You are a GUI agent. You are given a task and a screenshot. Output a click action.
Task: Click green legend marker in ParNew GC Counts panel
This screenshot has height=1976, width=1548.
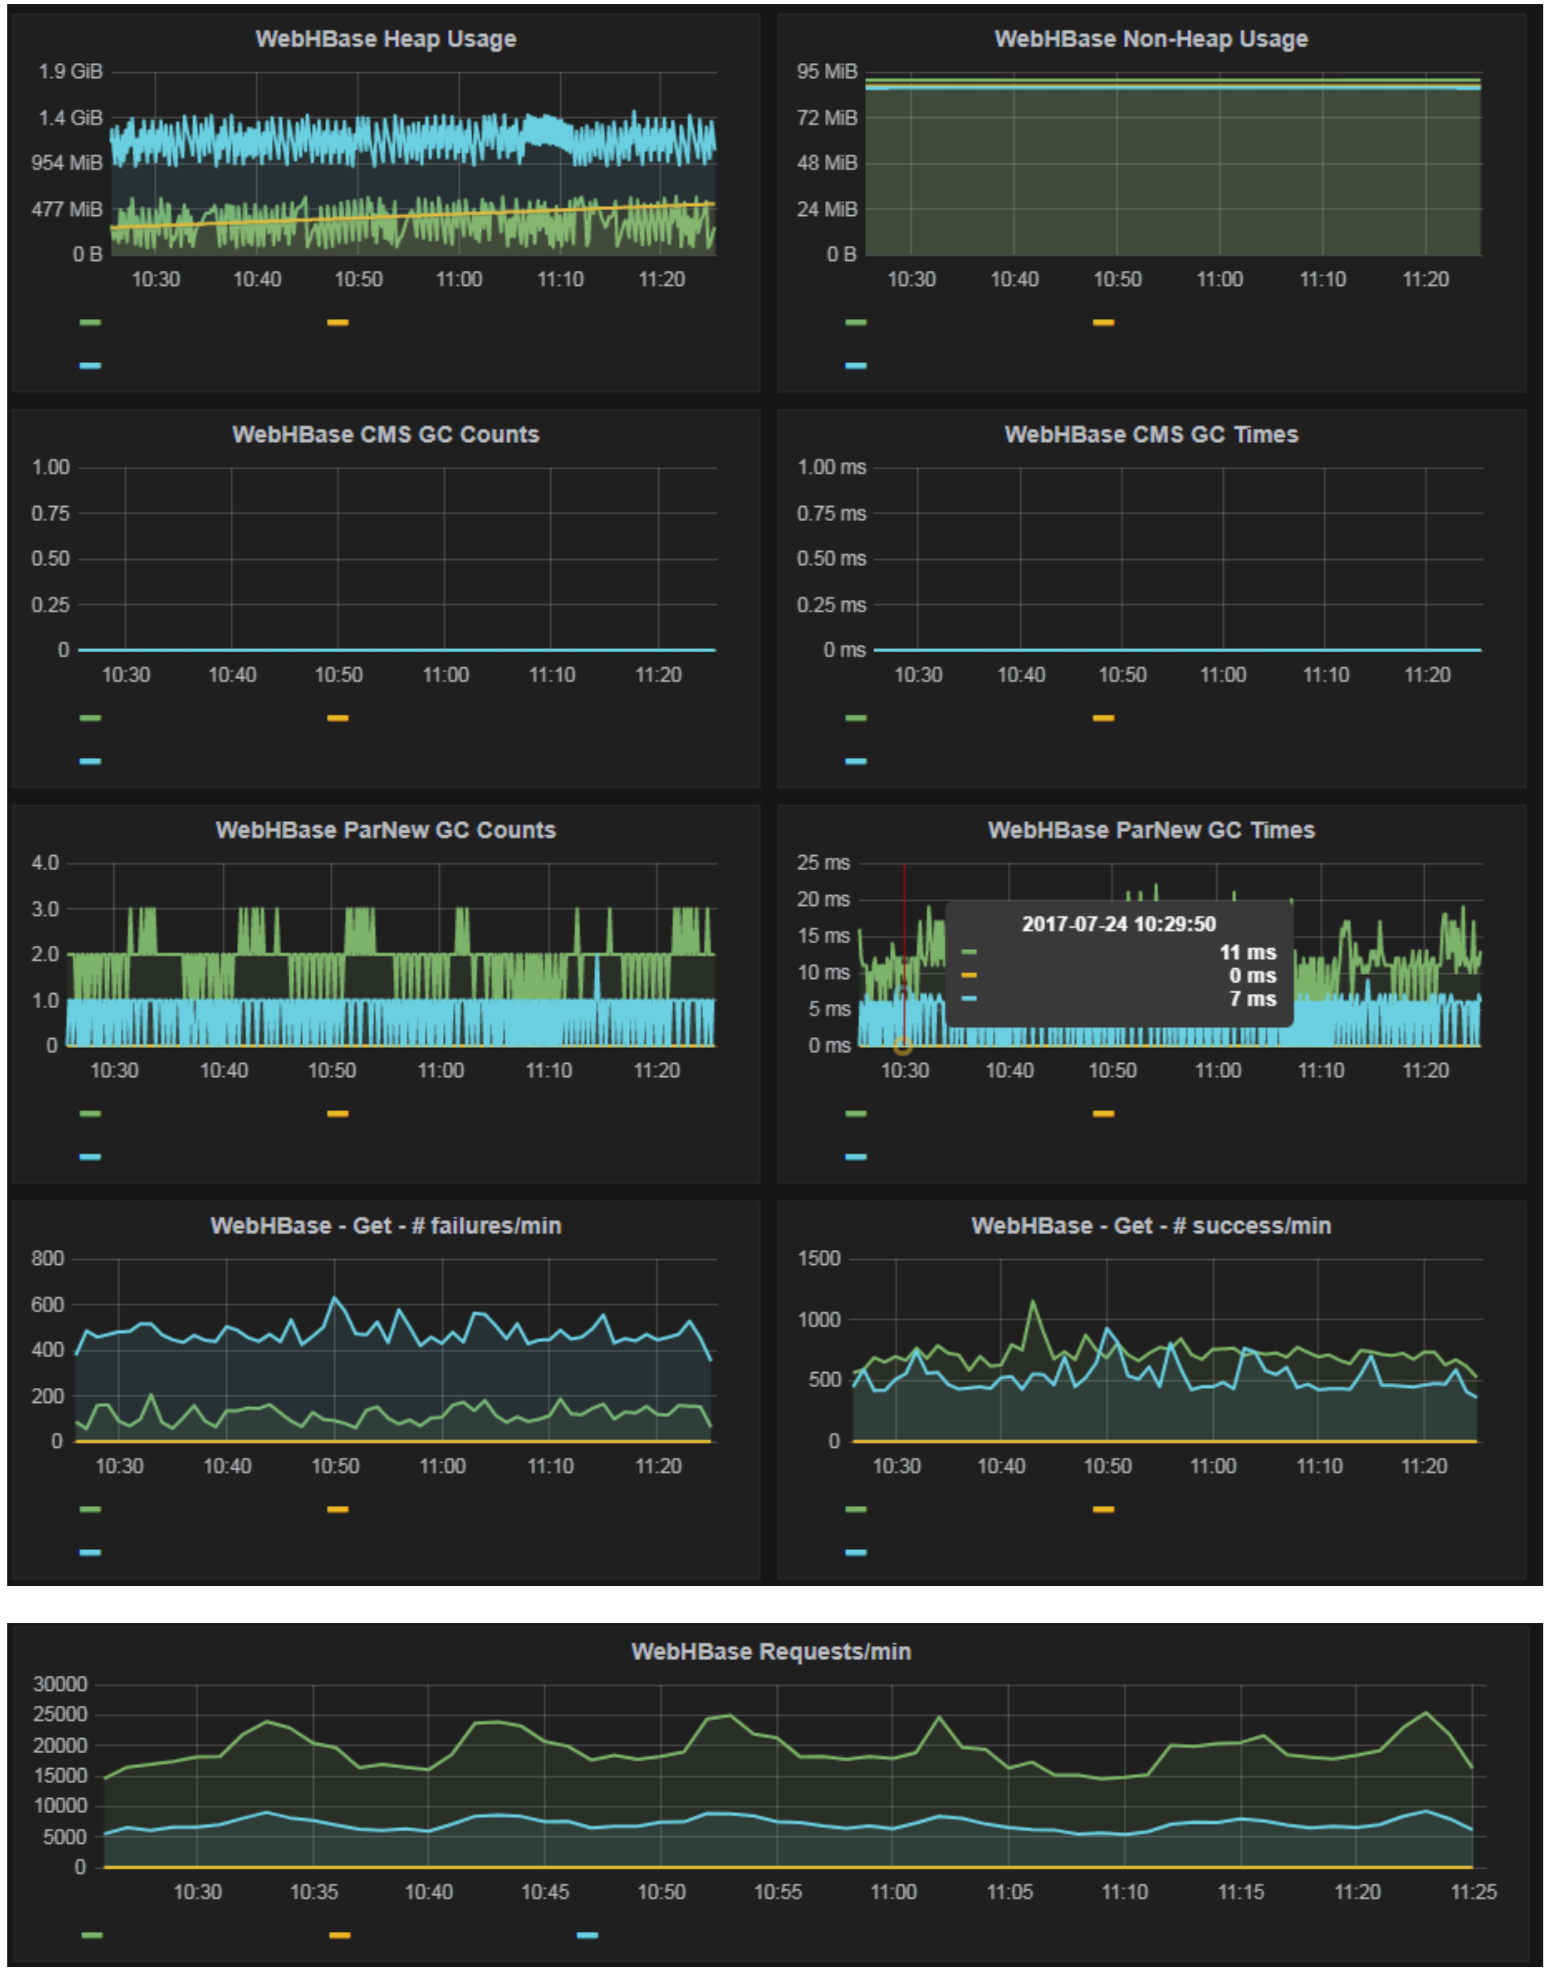90,1113
